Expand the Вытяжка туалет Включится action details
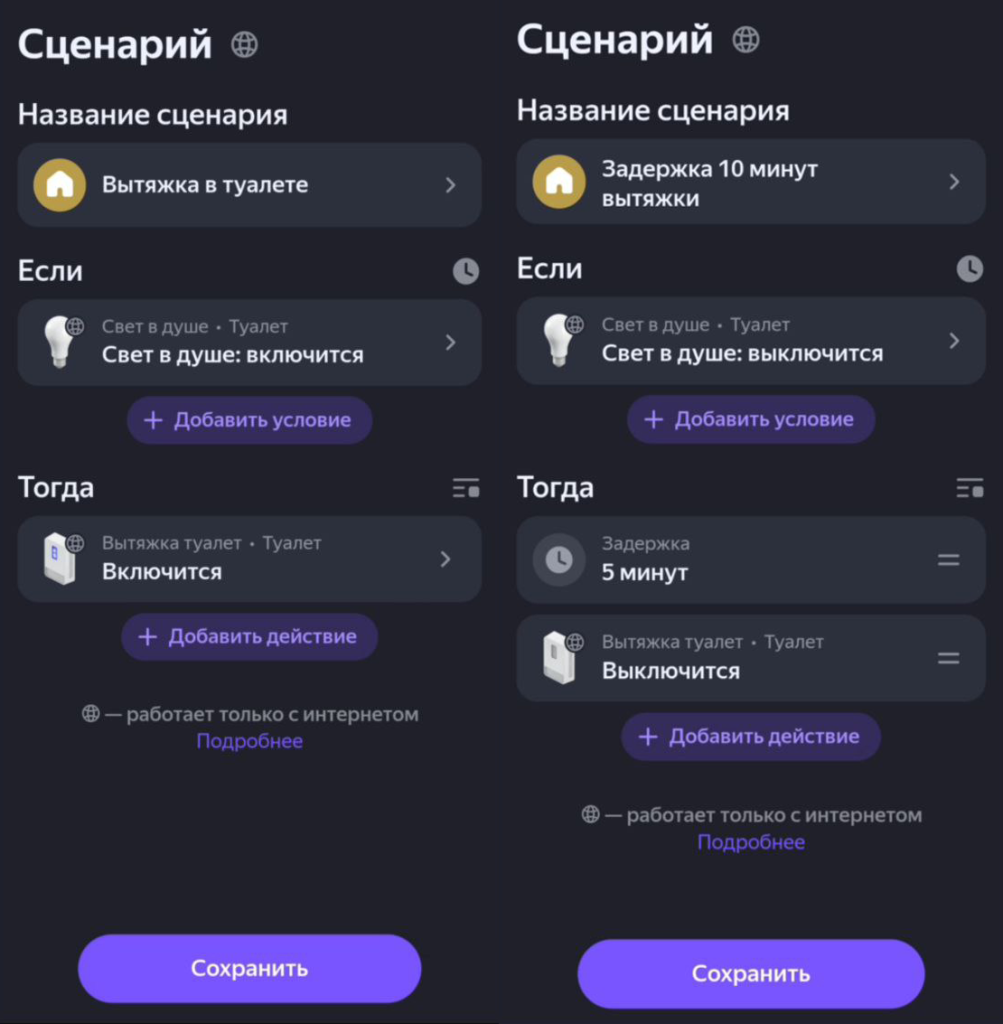The height and width of the screenshot is (1024, 1003). (447, 559)
